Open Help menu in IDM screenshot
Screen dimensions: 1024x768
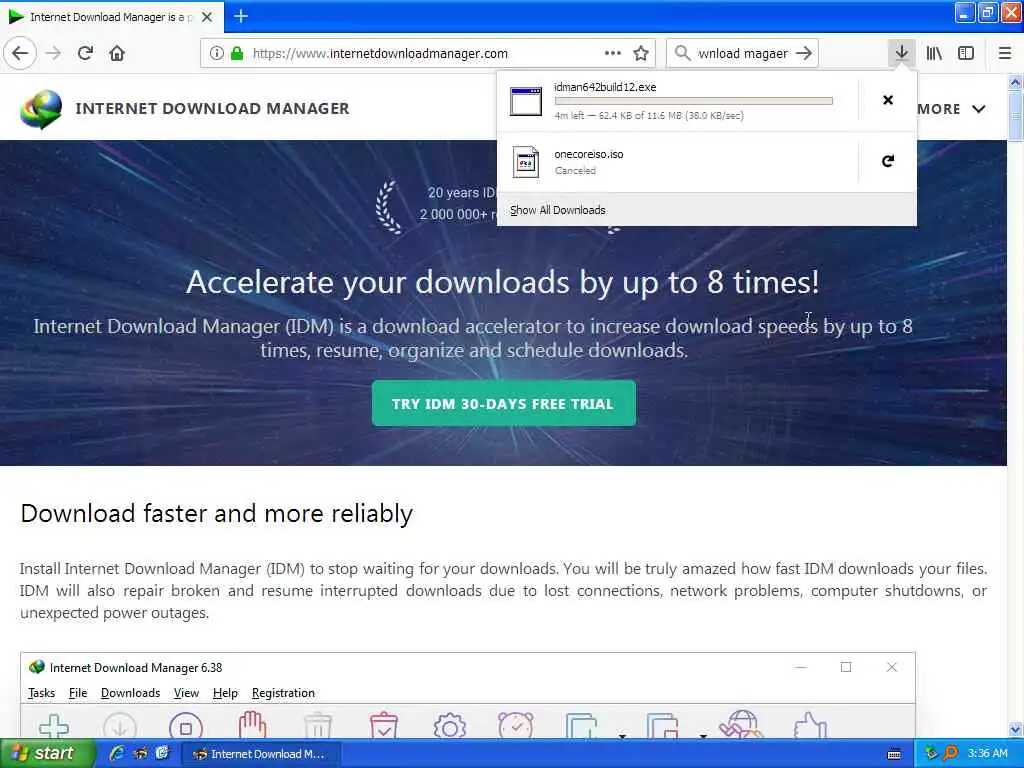pos(225,693)
